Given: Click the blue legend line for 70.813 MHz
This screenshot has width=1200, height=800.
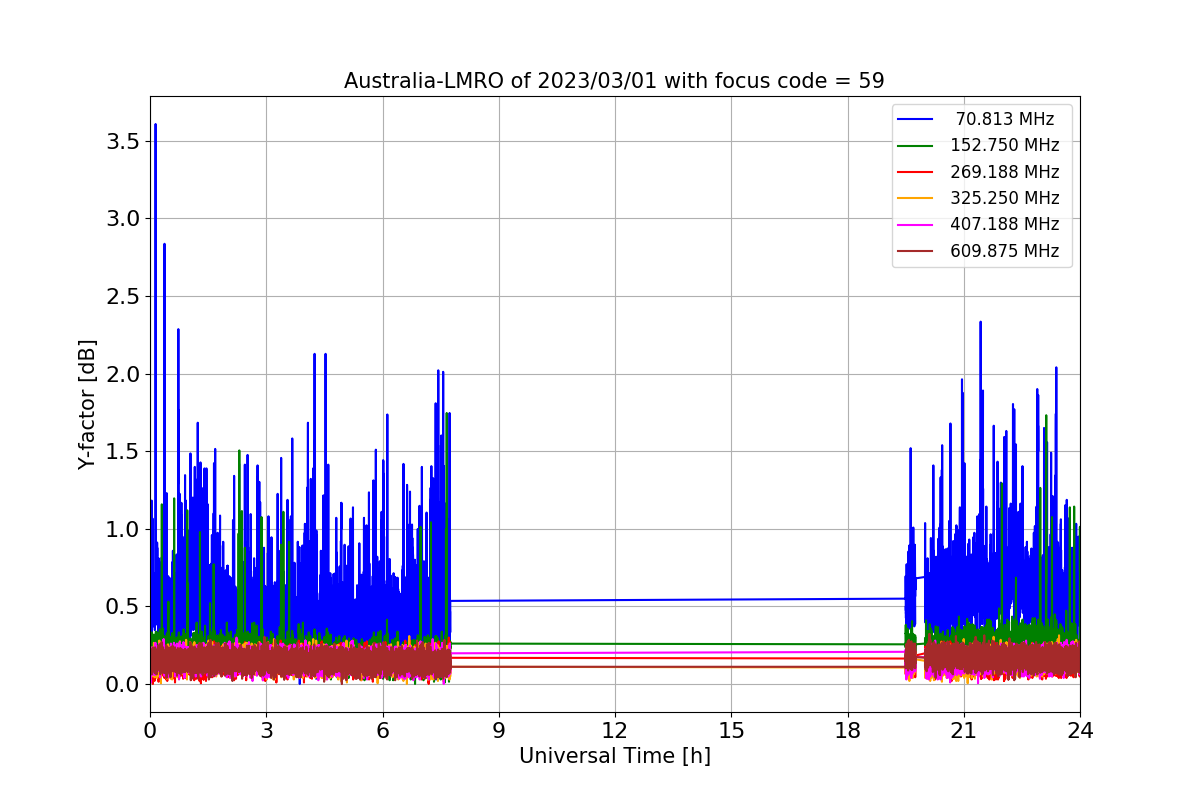Looking at the screenshot, I should click(916, 119).
